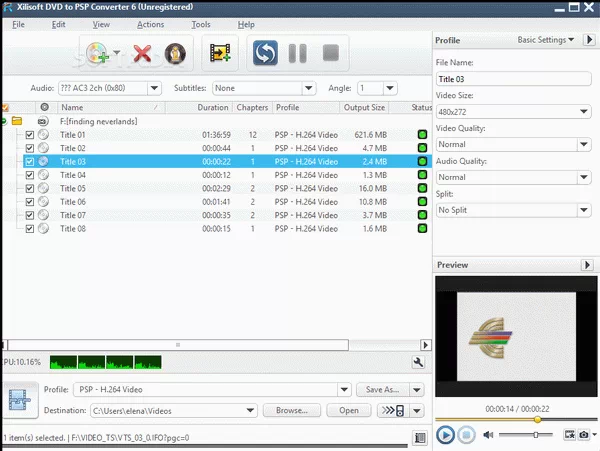Screen dimensions: 600x451
Task: Uncheck the Title 01 checkbox
Action: 30,134
